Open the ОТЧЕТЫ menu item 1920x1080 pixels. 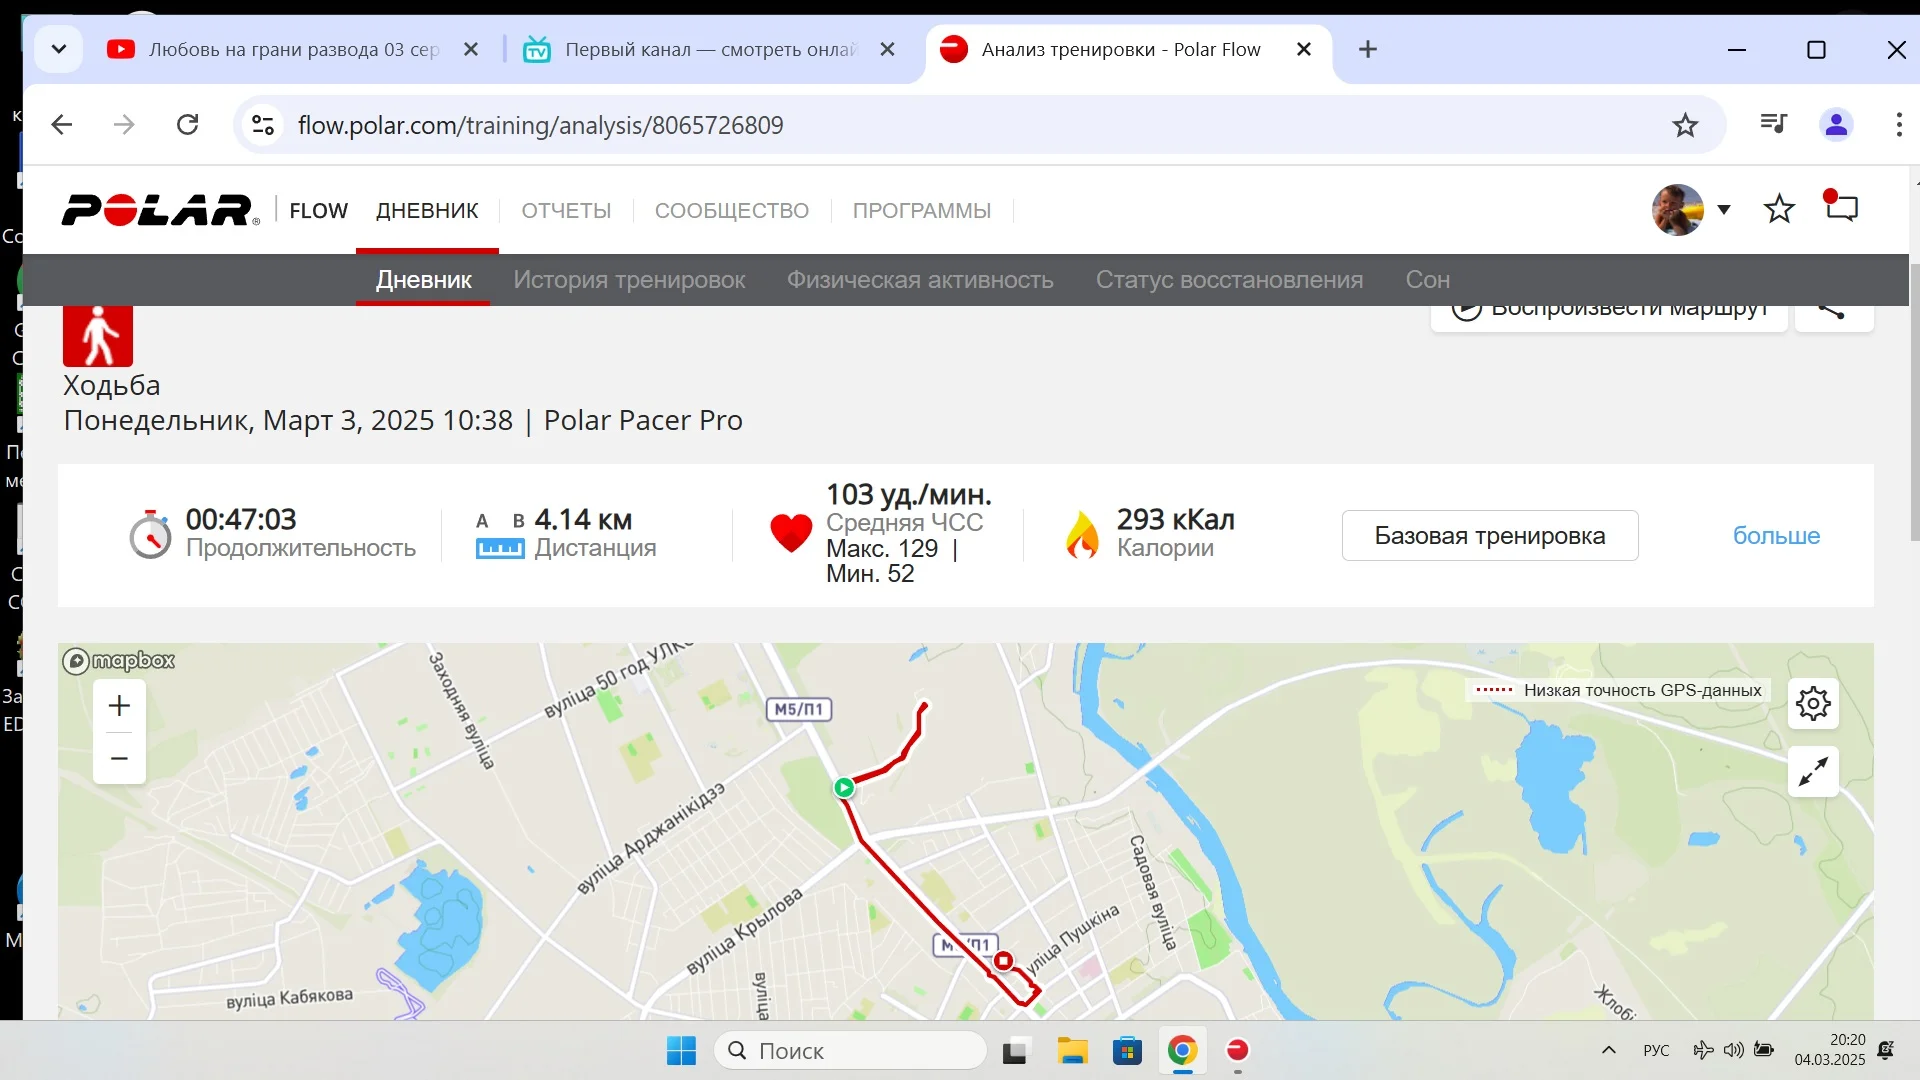pos(566,211)
